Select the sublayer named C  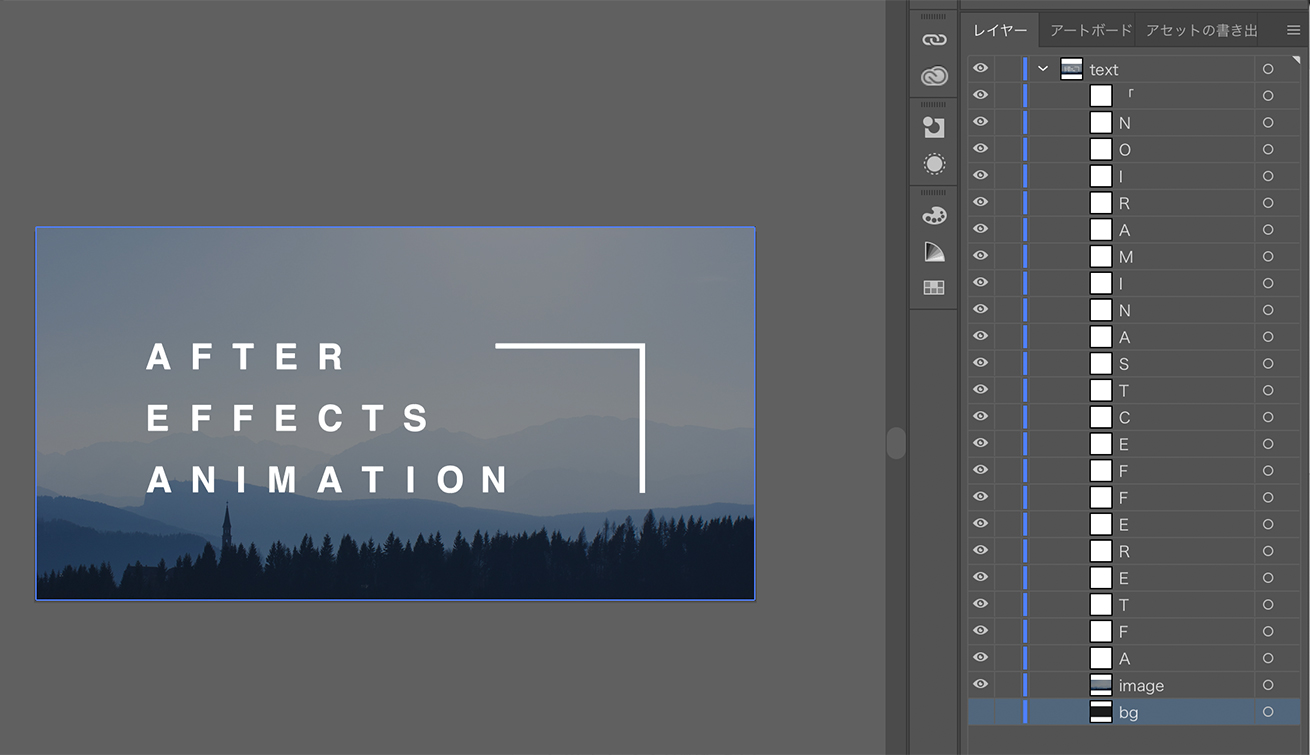[1125, 417]
